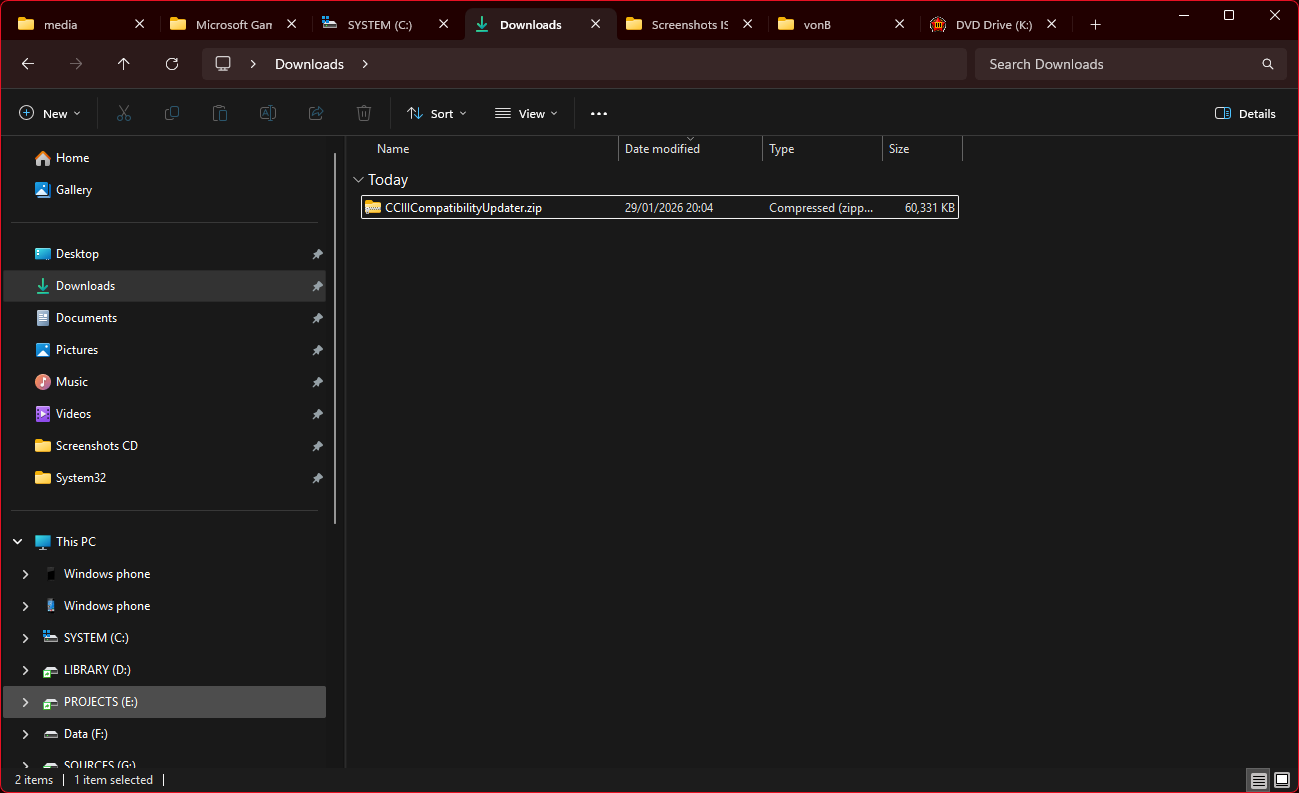The width and height of the screenshot is (1299, 793).
Task: Open the Sort dropdown menu
Action: pos(437,114)
